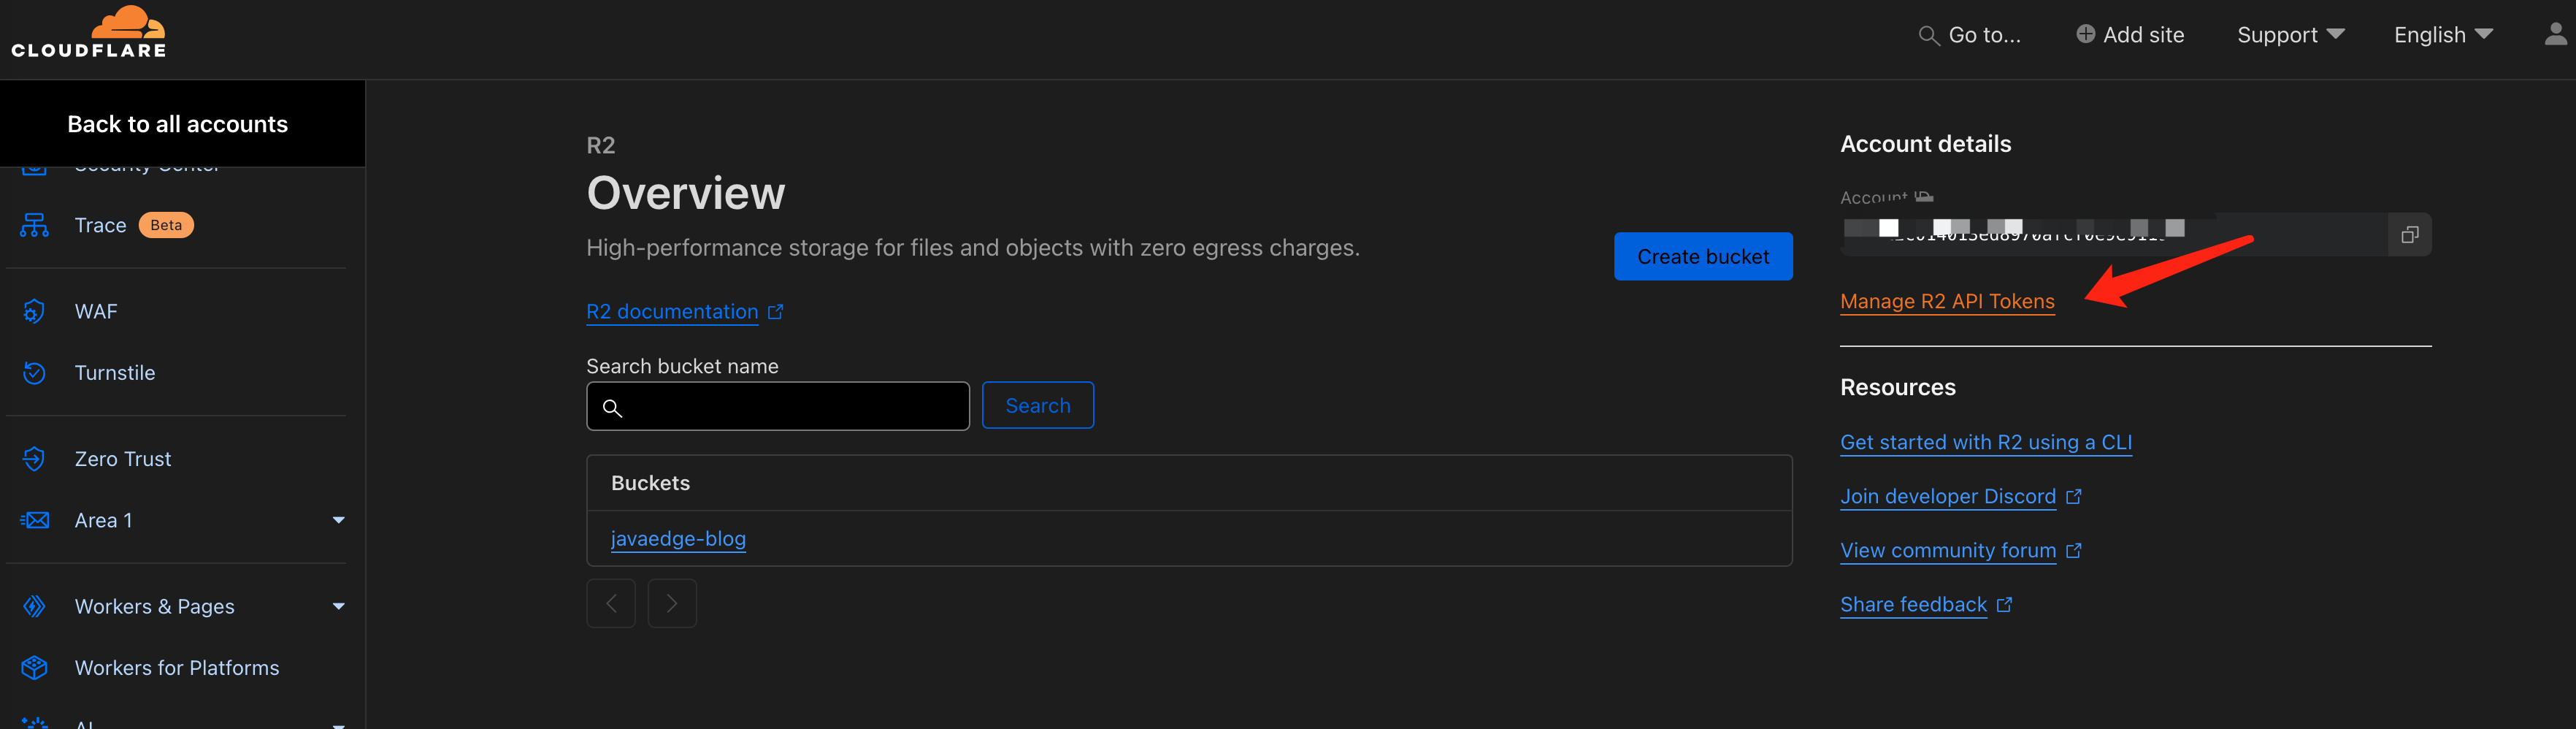This screenshot has width=2576, height=729.
Task: Click the Area 1 envelope icon
Action: [x=35, y=520]
